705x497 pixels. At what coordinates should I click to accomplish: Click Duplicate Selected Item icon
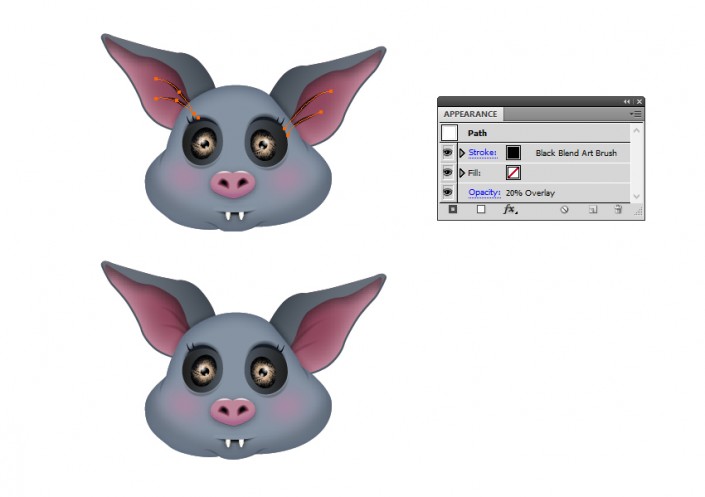click(x=593, y=210)
